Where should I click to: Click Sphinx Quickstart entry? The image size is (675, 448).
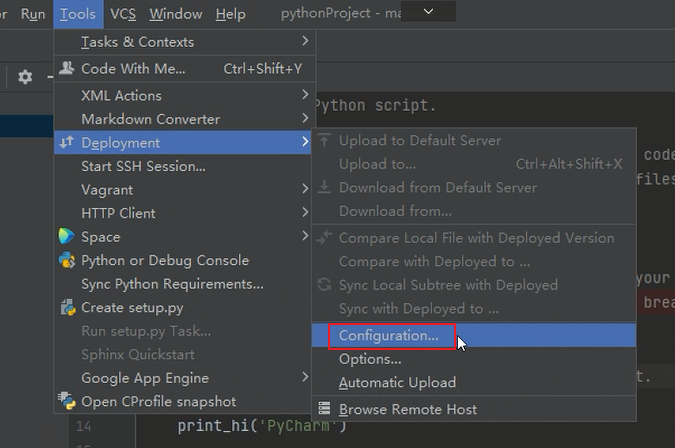183,355
